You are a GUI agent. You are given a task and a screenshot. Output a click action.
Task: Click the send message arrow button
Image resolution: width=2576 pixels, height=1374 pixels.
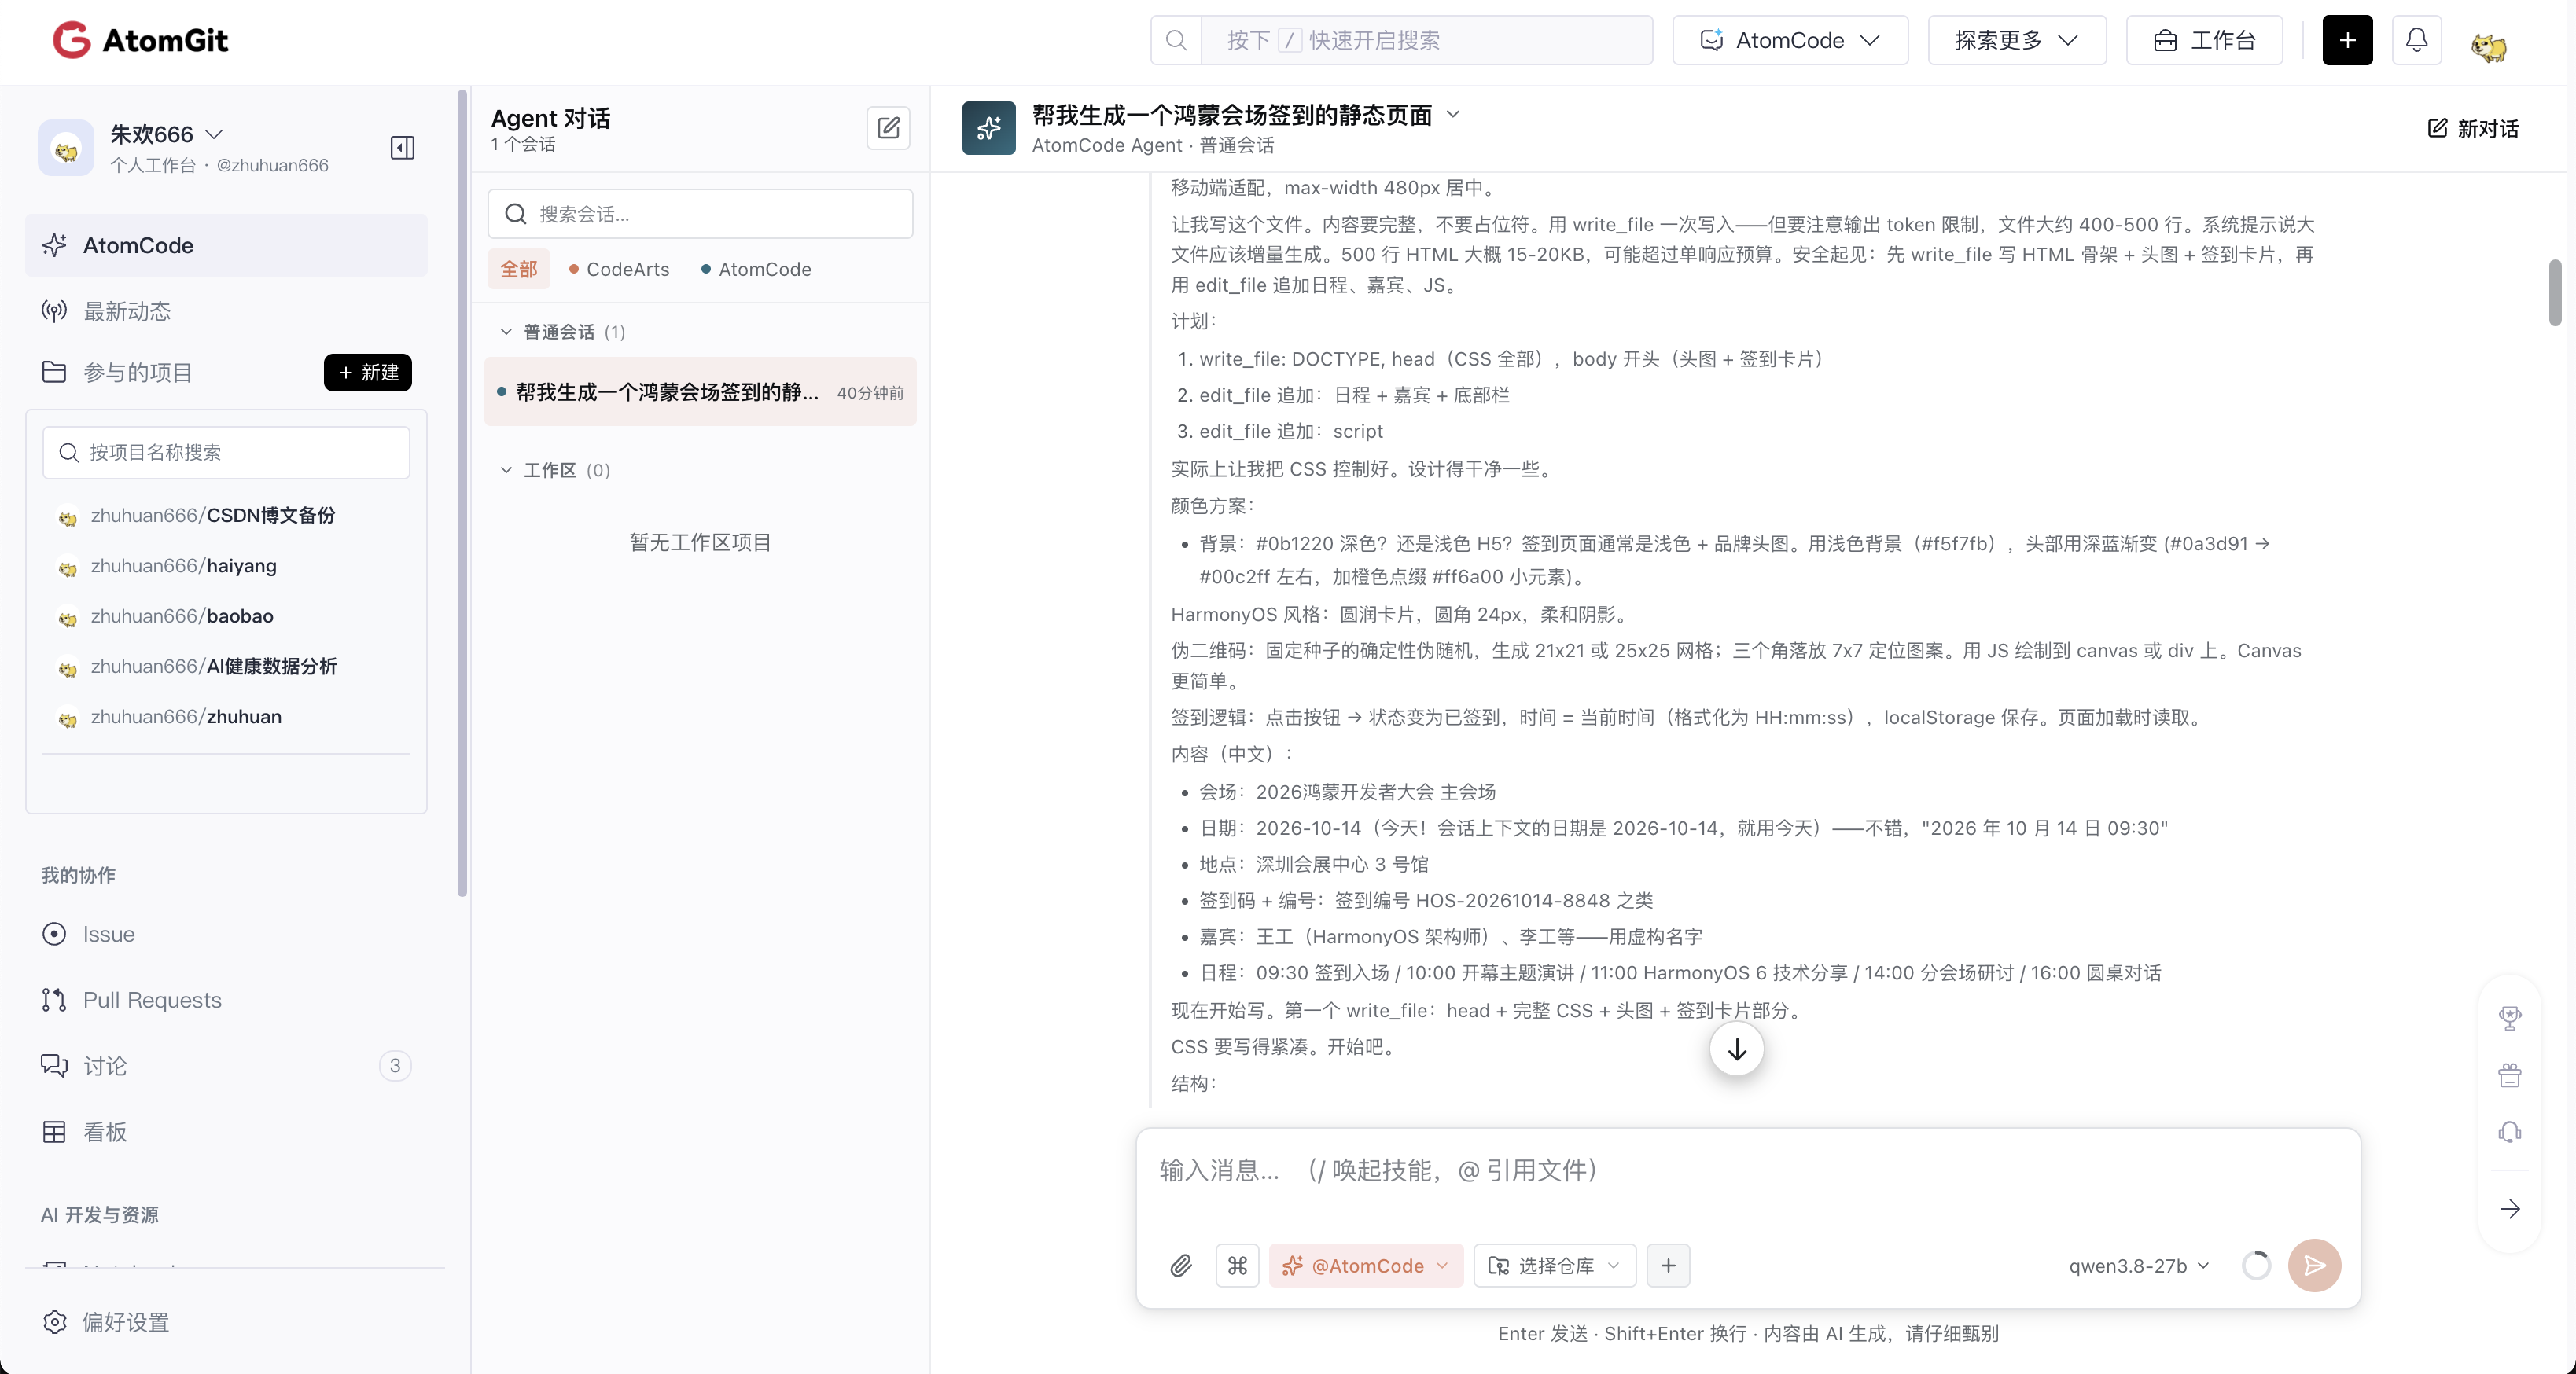click(2314, 1266)
